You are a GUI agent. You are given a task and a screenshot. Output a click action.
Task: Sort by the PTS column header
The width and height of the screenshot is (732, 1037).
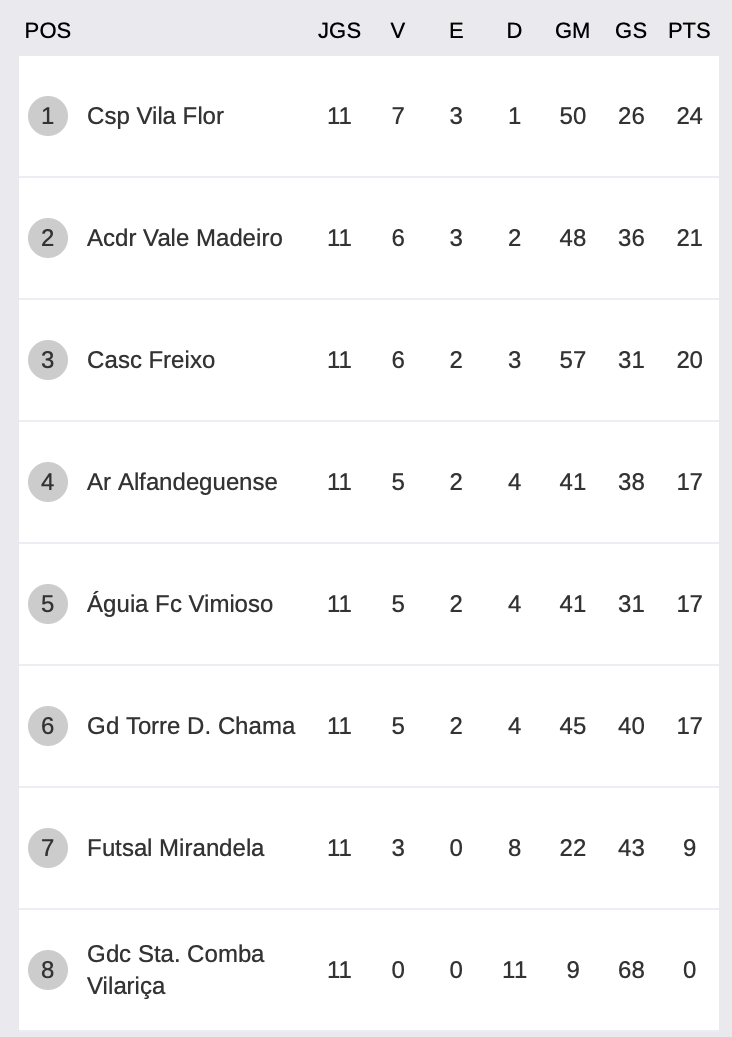[x=689, y=30]
